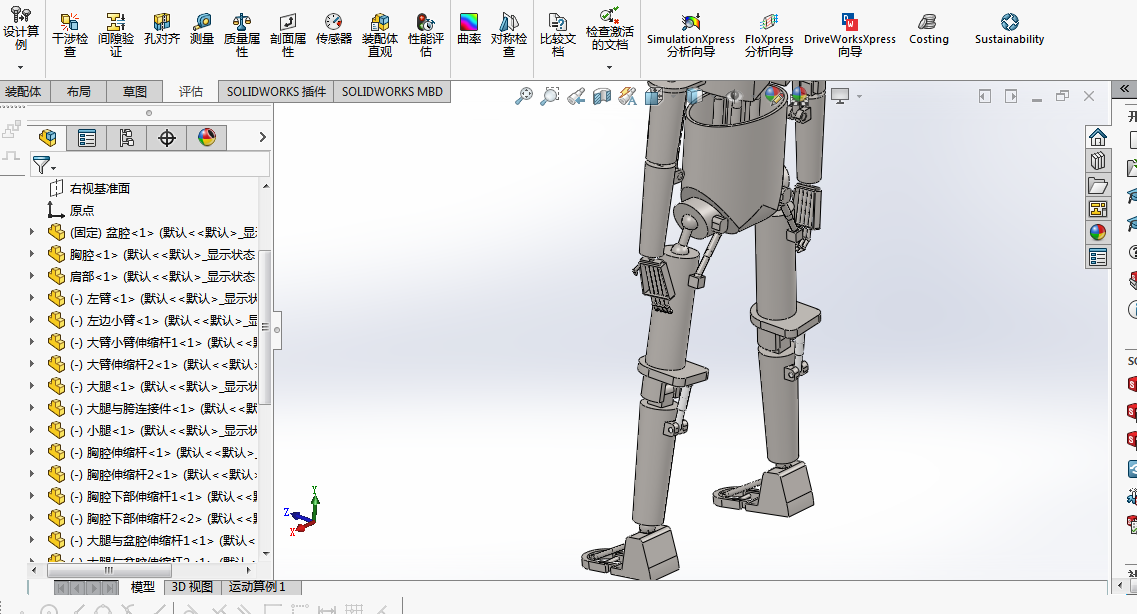This screenshot has width=1137, height=614.
Task: Open the 间隙验证 clearance verification tool
Action: click(116, 33)
